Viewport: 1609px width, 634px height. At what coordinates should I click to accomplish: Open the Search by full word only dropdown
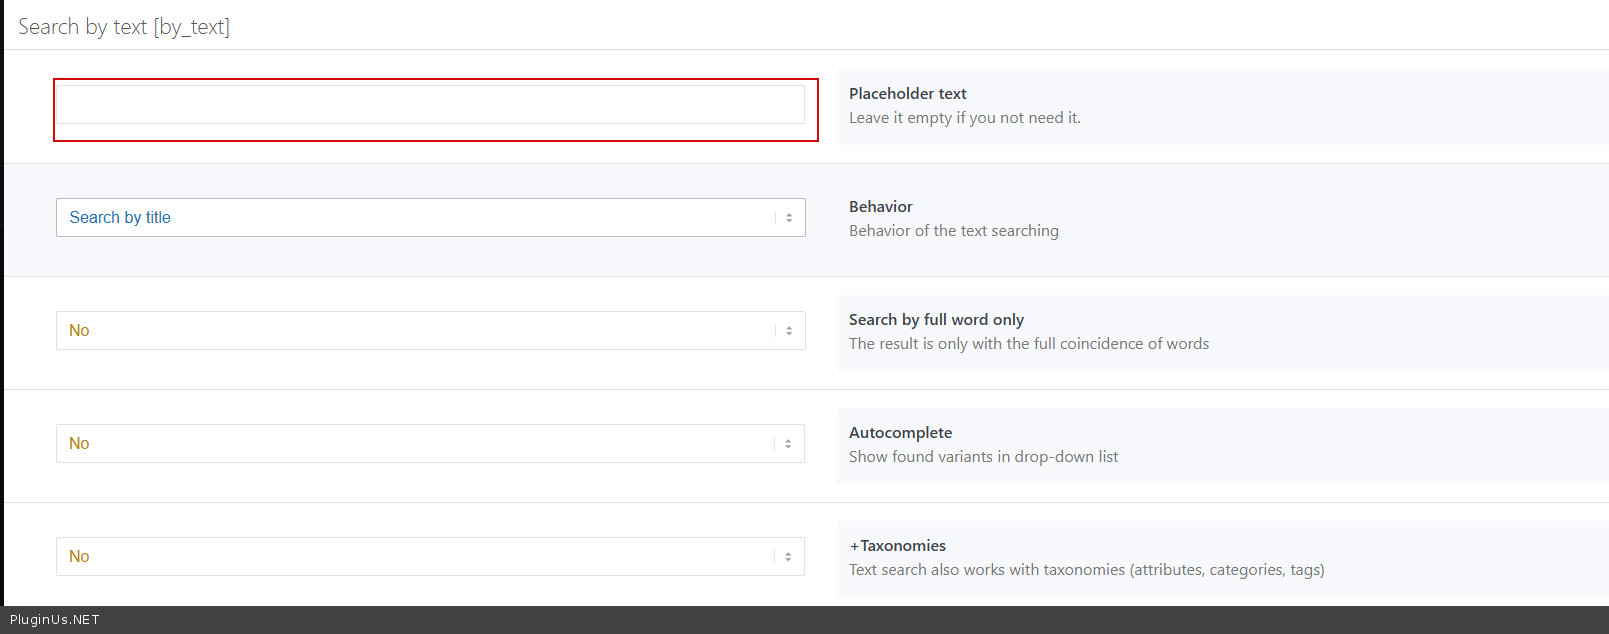[420, 331]
